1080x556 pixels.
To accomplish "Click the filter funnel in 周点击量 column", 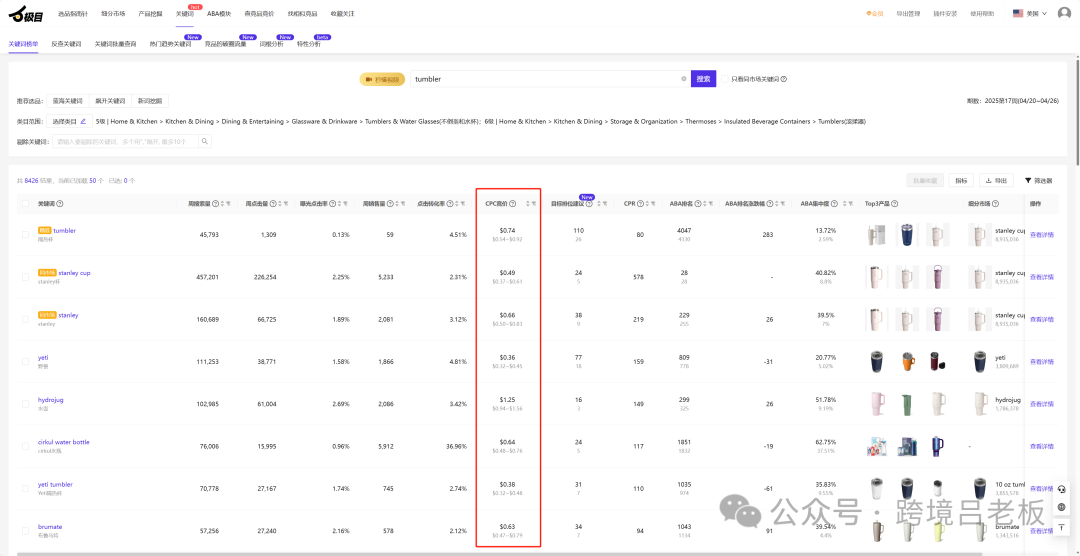I will pyautogui.click(x=287, y=203).
